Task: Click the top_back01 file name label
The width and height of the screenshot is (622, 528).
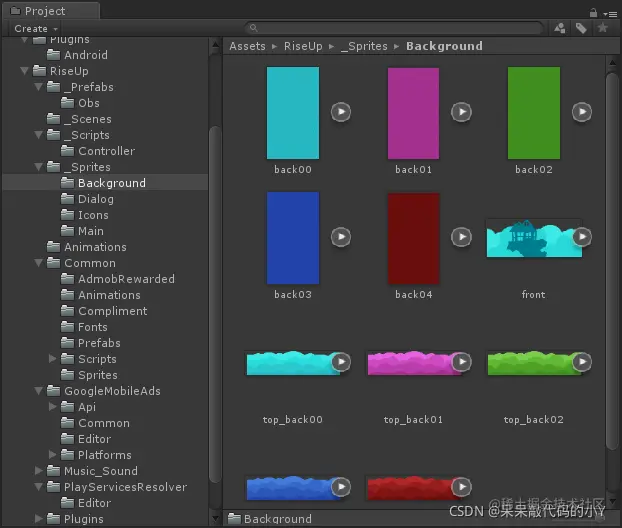Action: coord(413,420)
